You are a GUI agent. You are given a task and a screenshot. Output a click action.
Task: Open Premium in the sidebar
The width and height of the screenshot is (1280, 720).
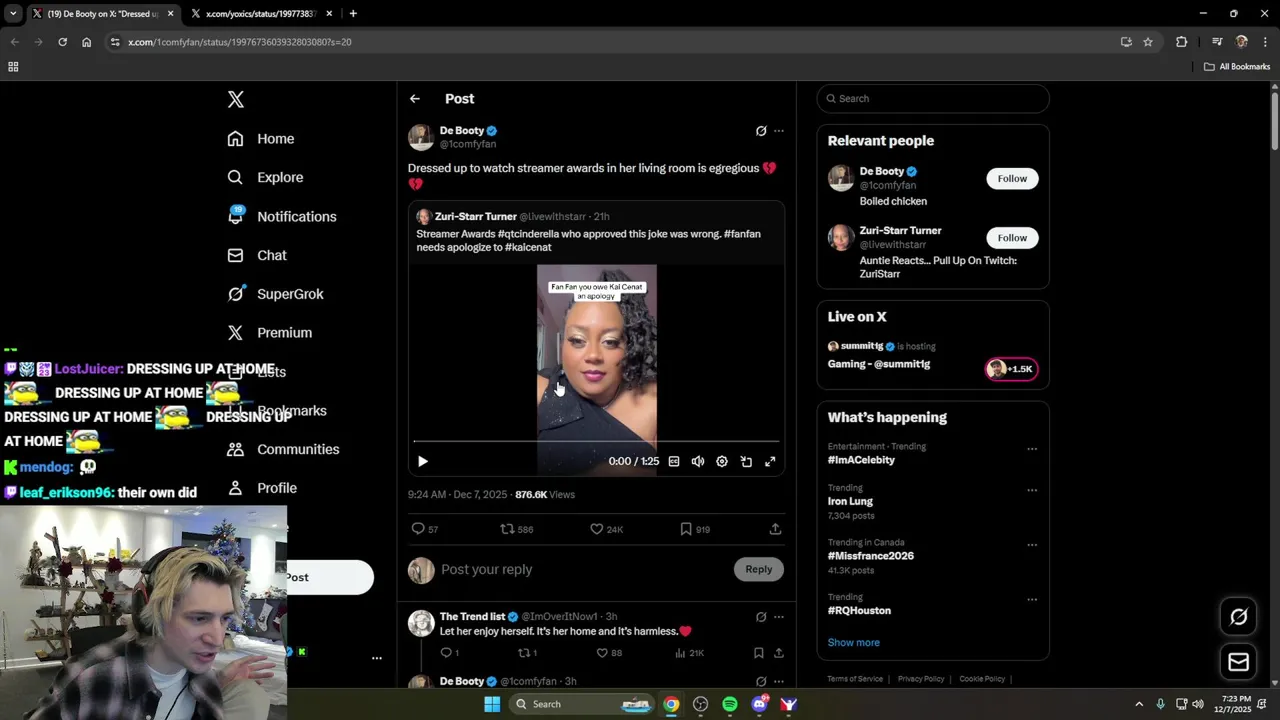point(270,333)
